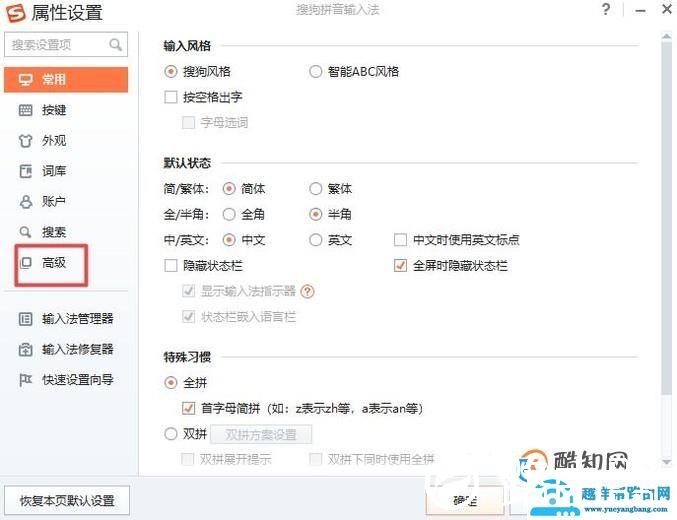Select the 全拼 radio button
Viewport: 677px width, 520px height.
171,383
